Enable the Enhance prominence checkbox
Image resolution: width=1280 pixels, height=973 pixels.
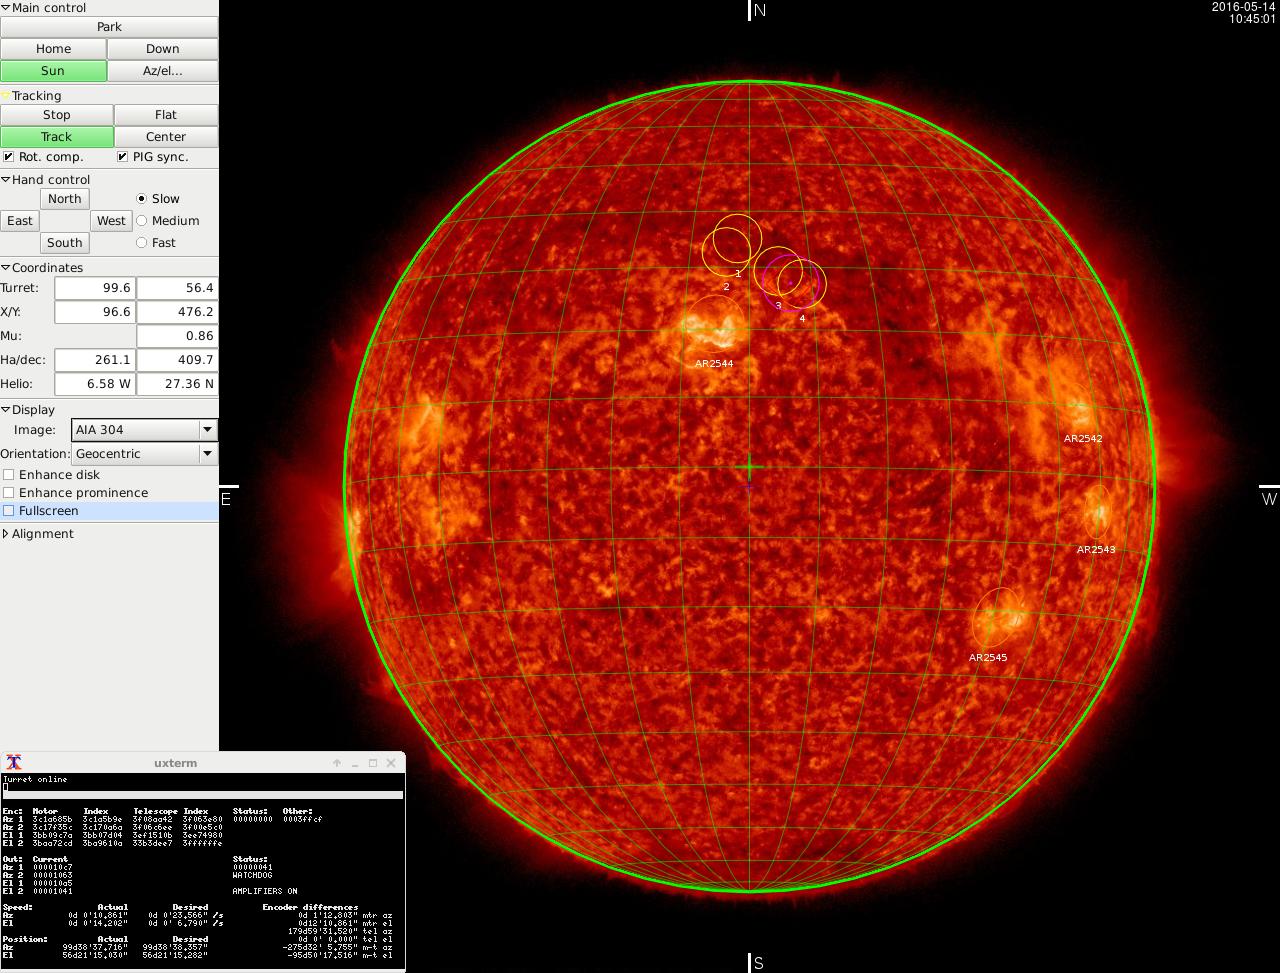point(9,493)
